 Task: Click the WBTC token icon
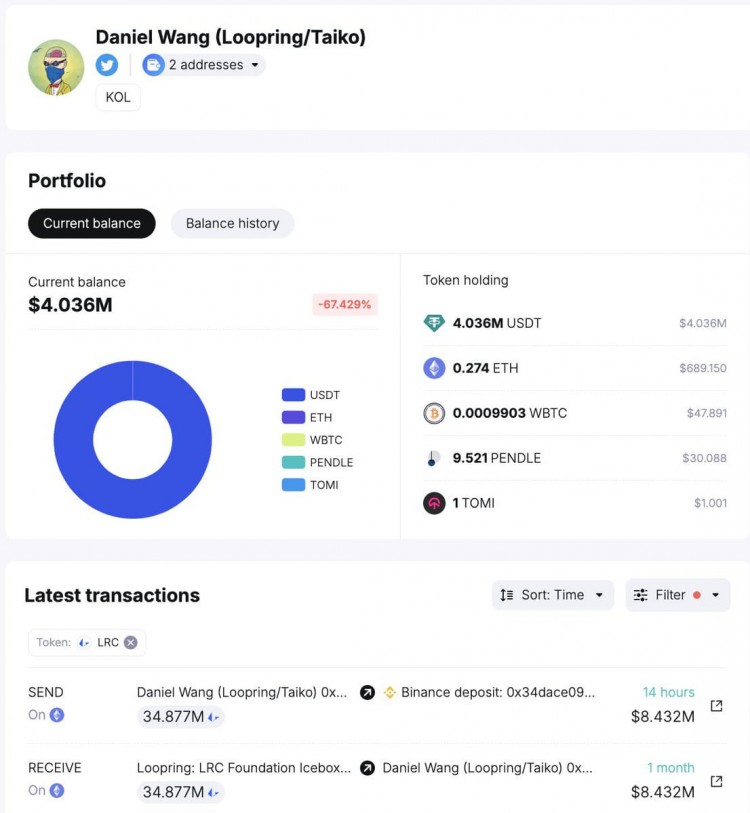pyautogui.click(x=434, y=413)
